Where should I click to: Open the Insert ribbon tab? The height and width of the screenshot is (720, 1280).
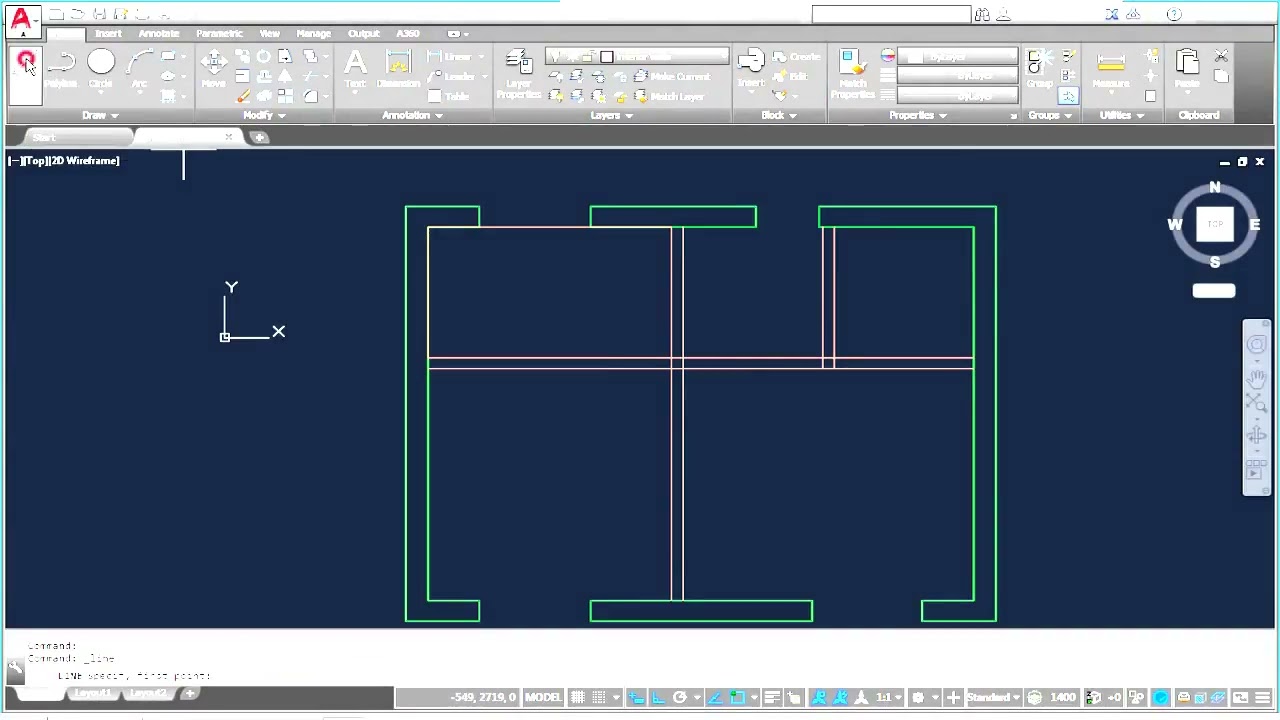(x=108, y=33)
